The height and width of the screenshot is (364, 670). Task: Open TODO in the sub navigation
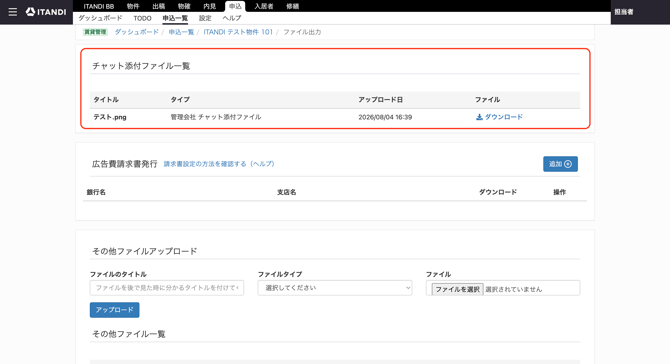[142, 18]
